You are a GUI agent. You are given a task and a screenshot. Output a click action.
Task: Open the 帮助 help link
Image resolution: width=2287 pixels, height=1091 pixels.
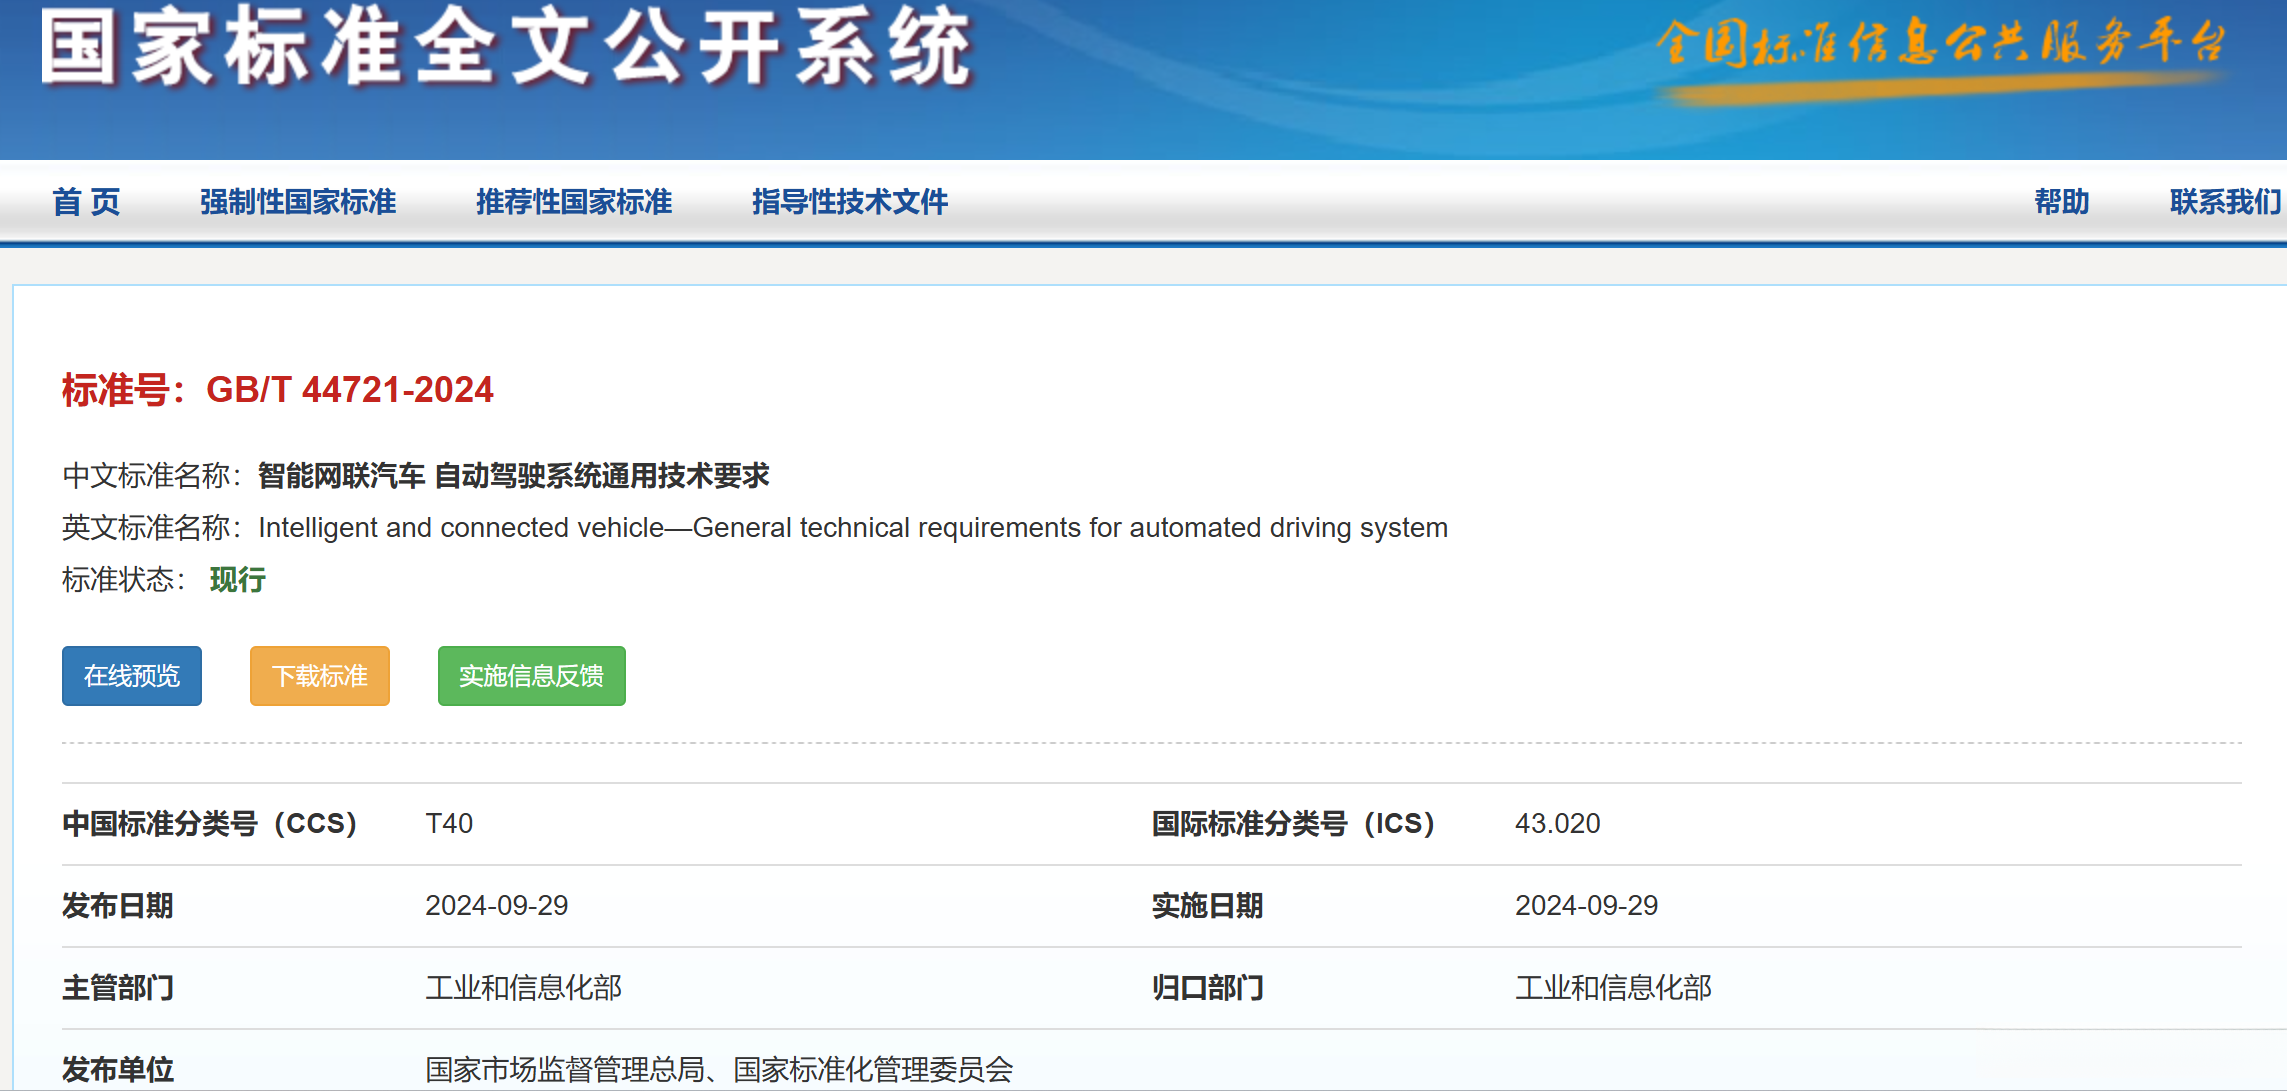2062,202
